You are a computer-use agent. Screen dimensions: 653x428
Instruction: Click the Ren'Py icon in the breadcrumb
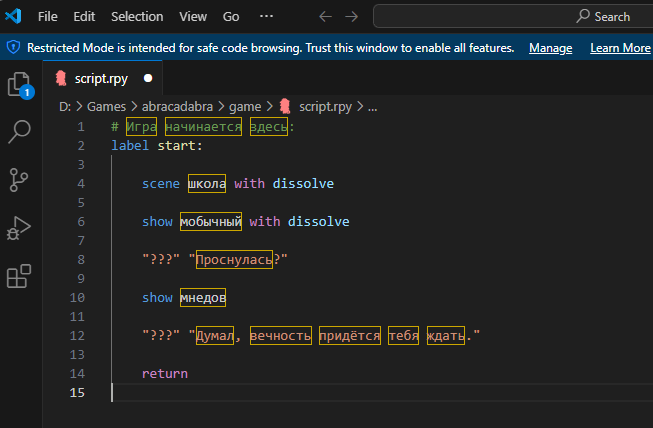[x=285, y=106]
